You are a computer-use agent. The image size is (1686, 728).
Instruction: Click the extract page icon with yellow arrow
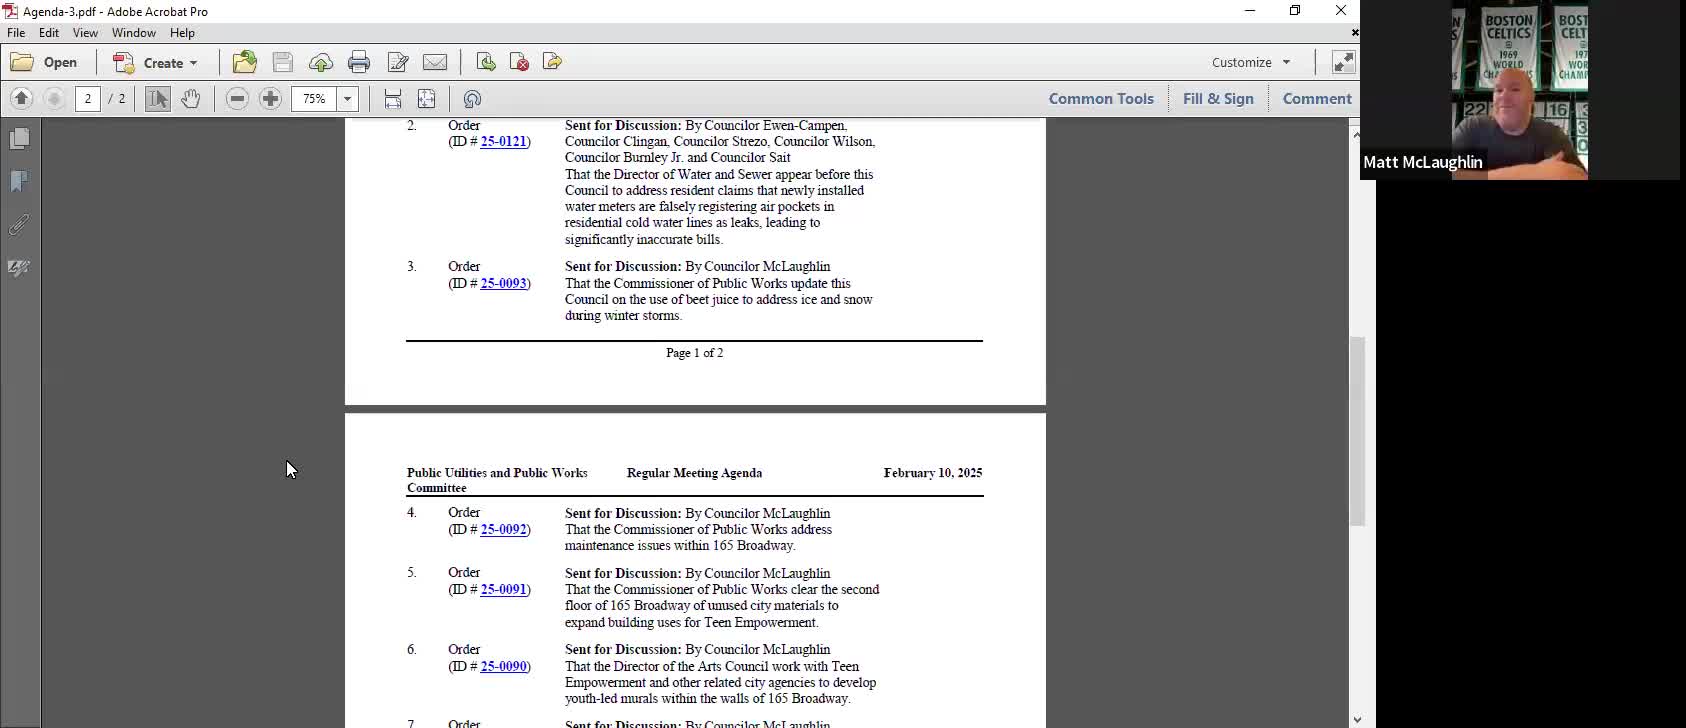552,62
